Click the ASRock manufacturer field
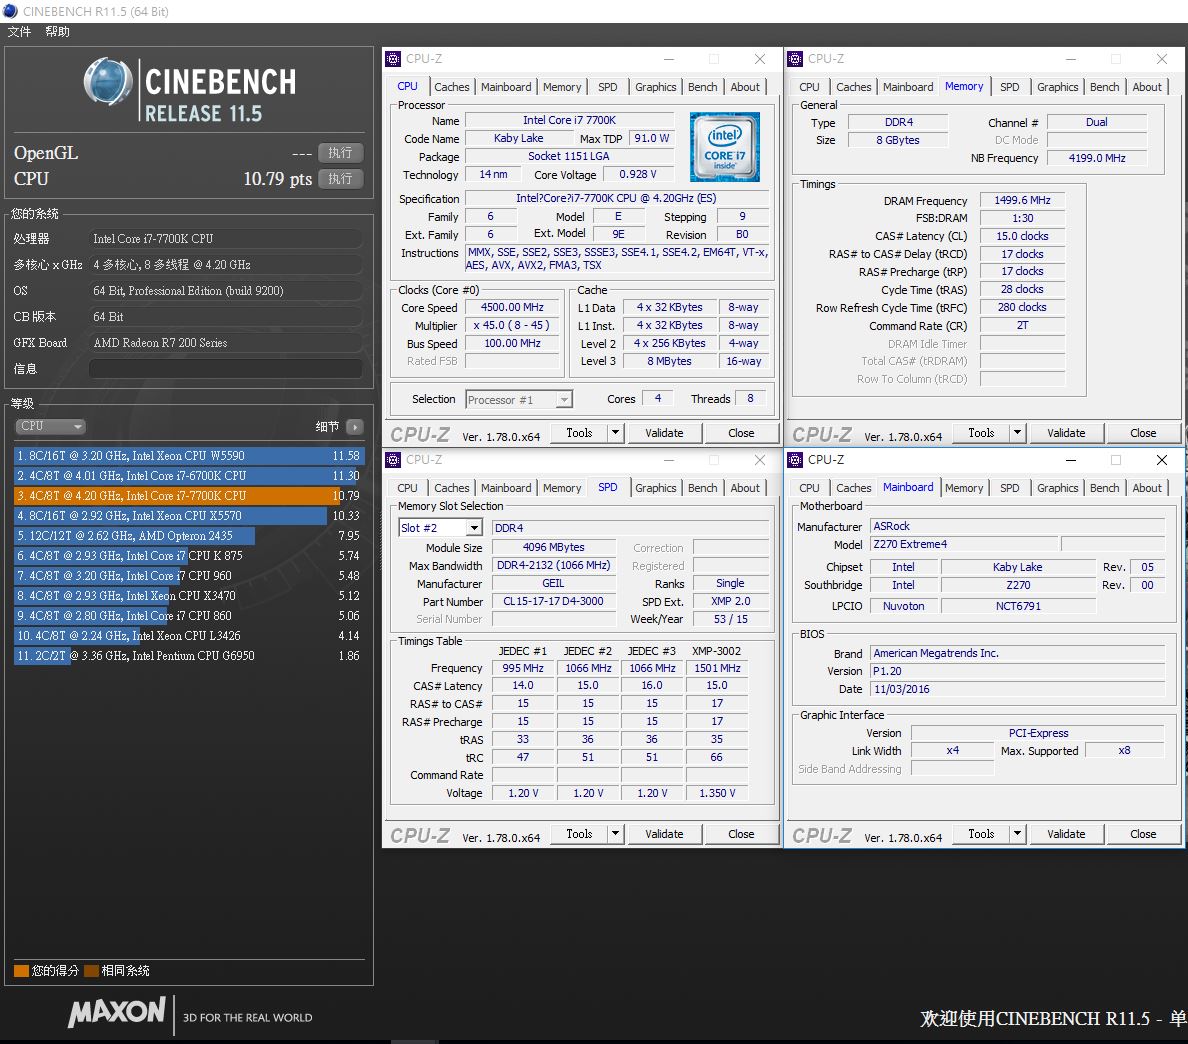1188x1044 pixels. tap(1018, 527)
